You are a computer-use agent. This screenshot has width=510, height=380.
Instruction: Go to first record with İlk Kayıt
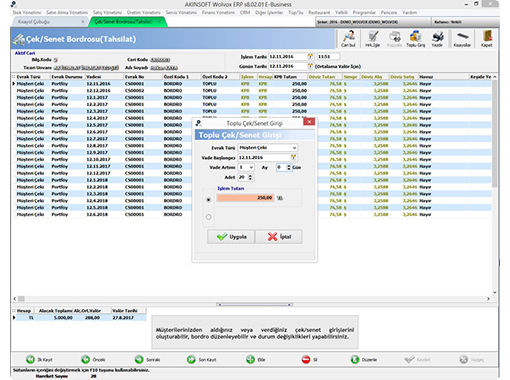pos(39,359)
